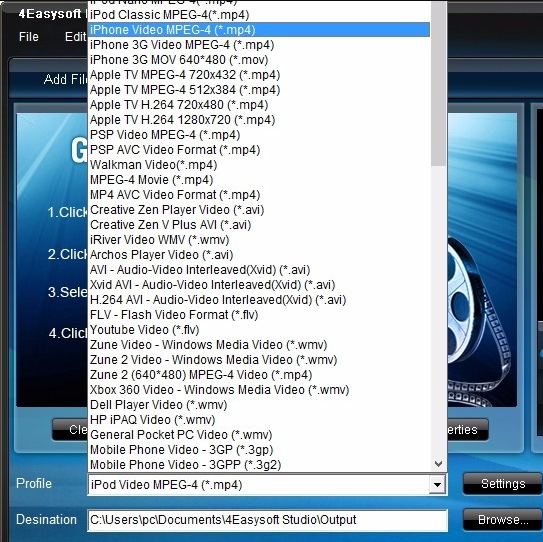Click Browse... for destination folder

pos(502,519)
